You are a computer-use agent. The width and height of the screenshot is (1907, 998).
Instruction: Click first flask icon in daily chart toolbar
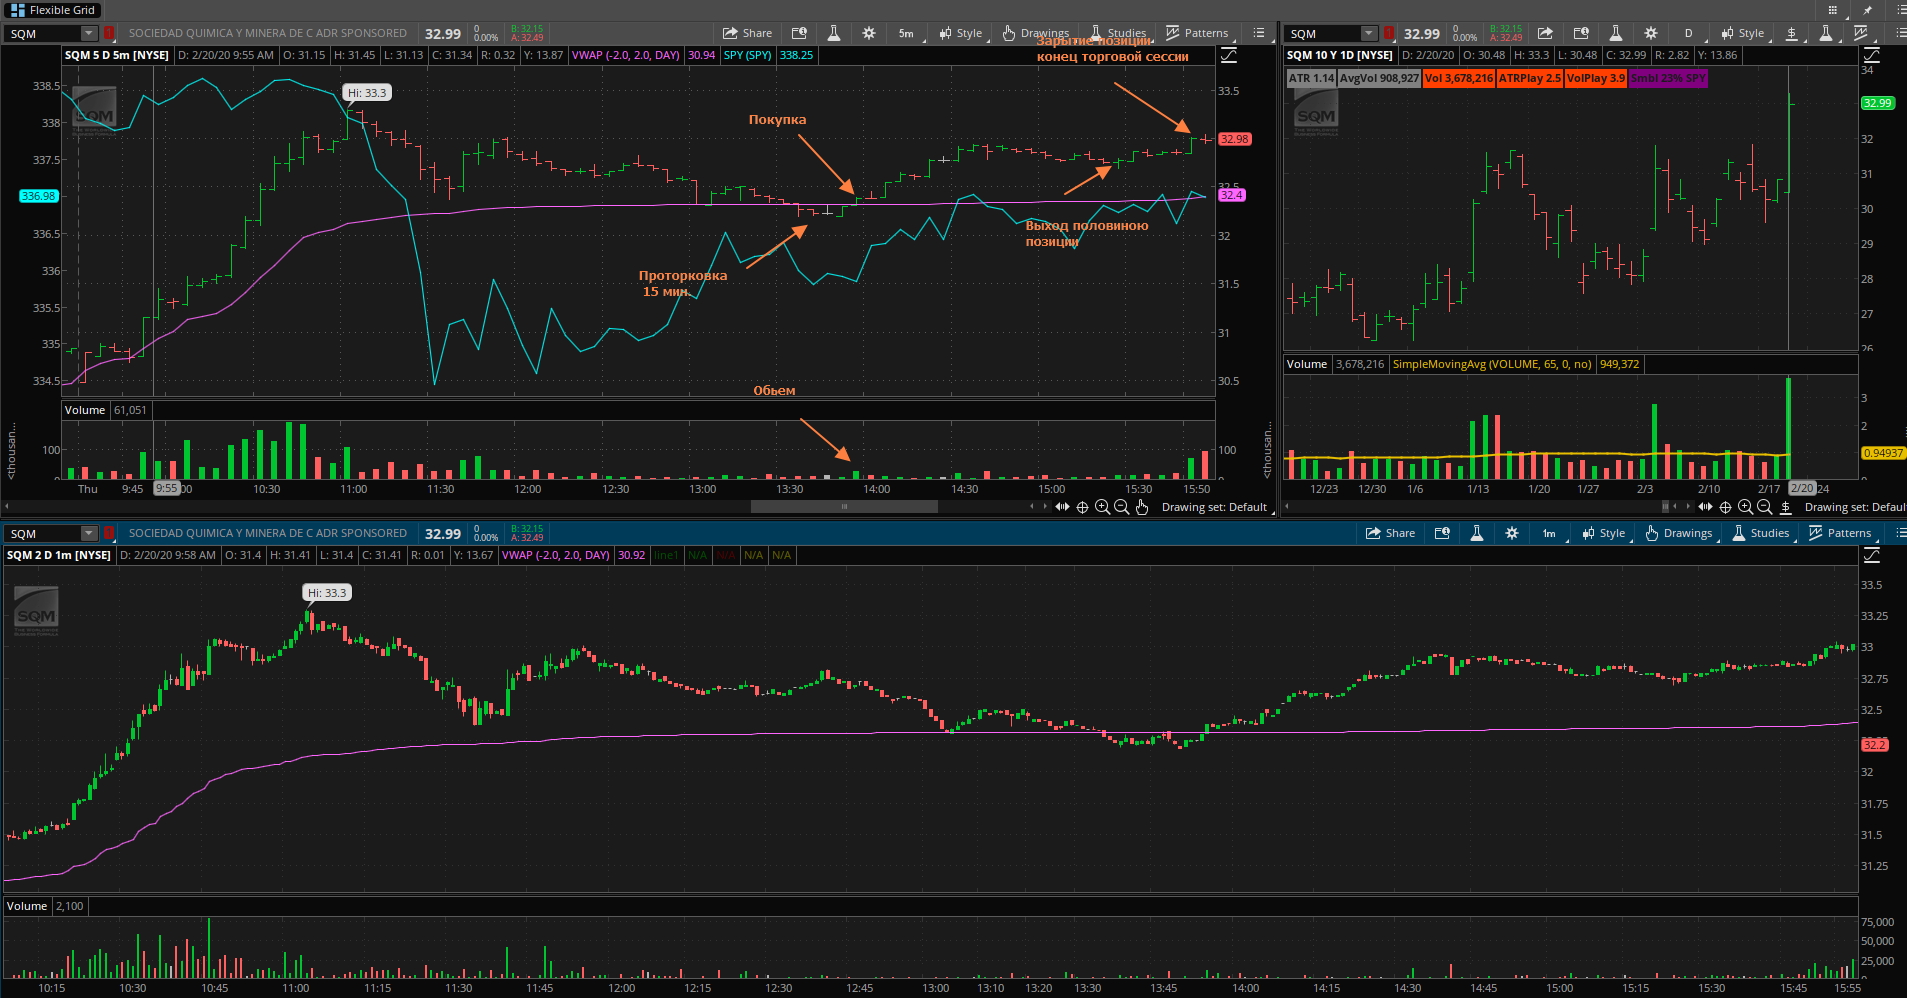pyautogui.click(x=1615, y=33)
